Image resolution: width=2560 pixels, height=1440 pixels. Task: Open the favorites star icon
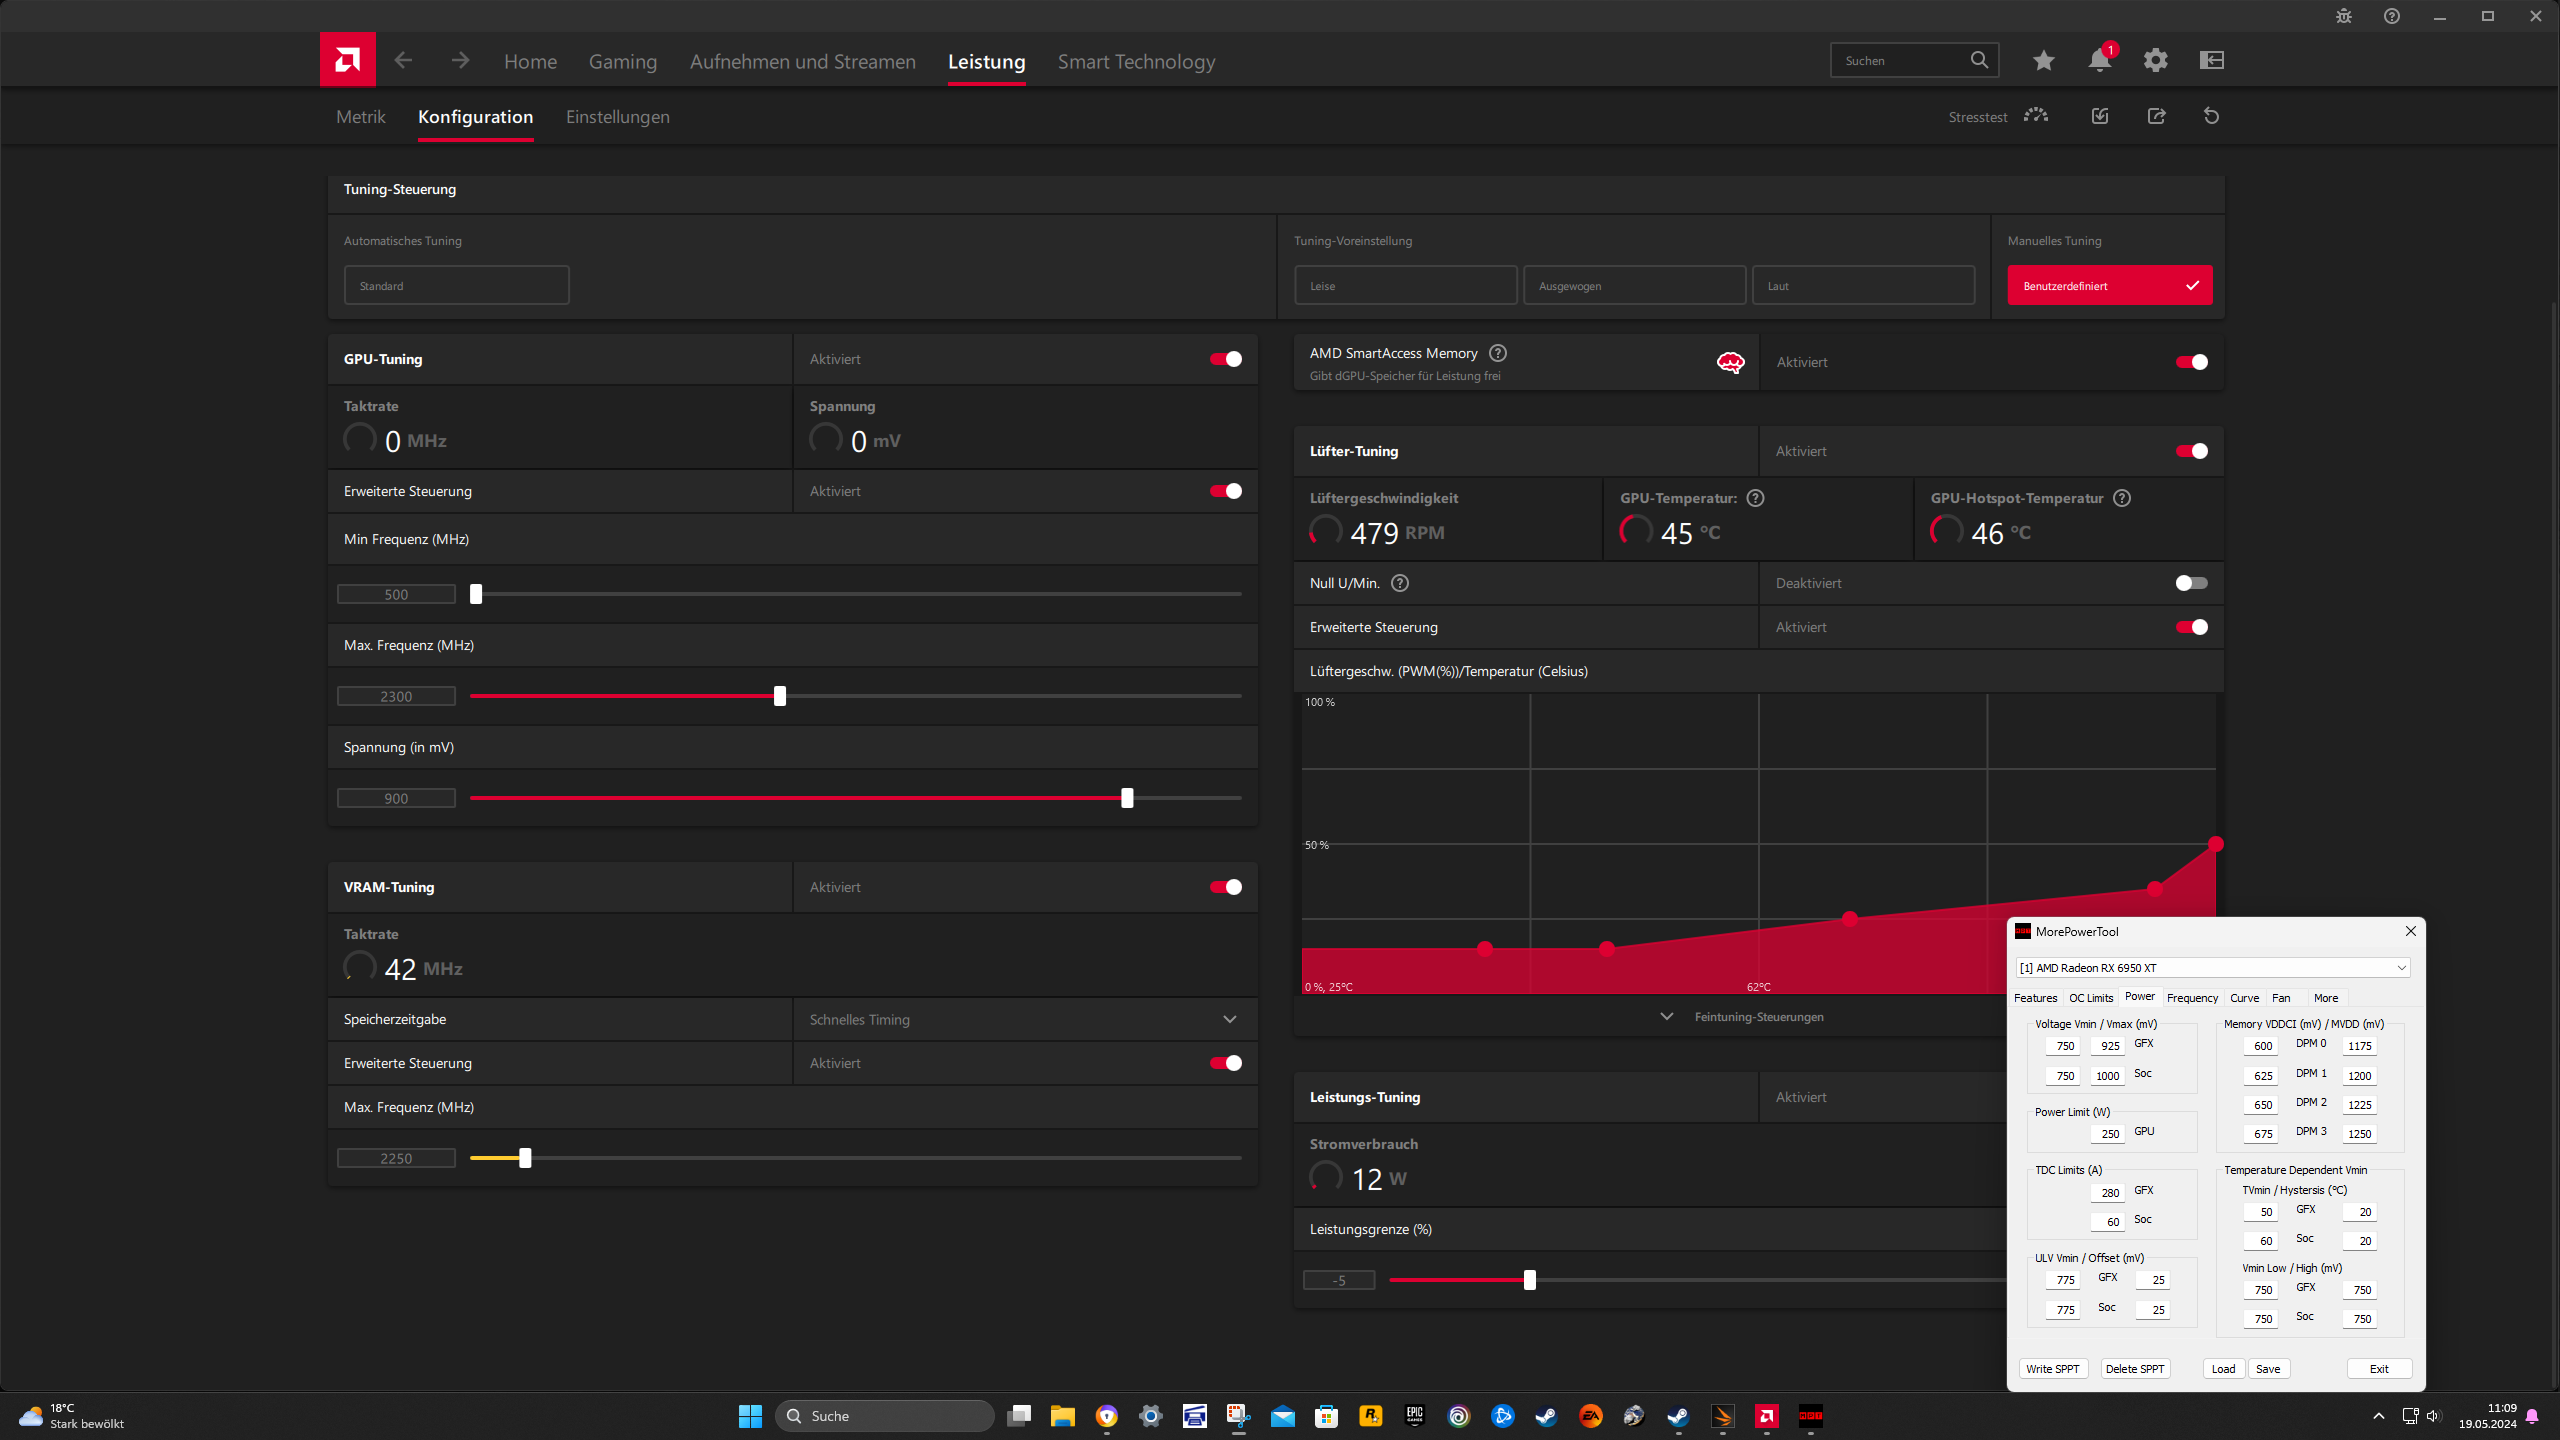coord(2043,60)
